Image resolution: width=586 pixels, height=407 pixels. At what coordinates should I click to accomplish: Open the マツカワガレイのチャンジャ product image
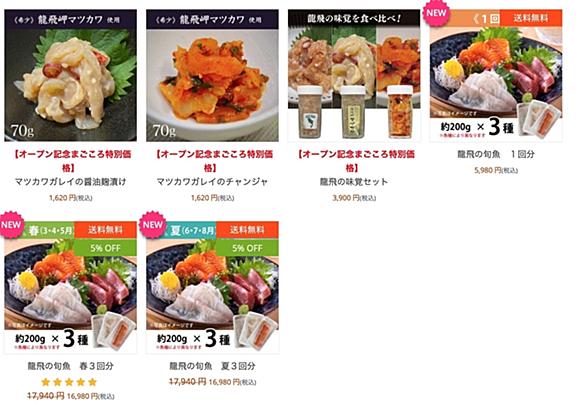tap(212, 75)
